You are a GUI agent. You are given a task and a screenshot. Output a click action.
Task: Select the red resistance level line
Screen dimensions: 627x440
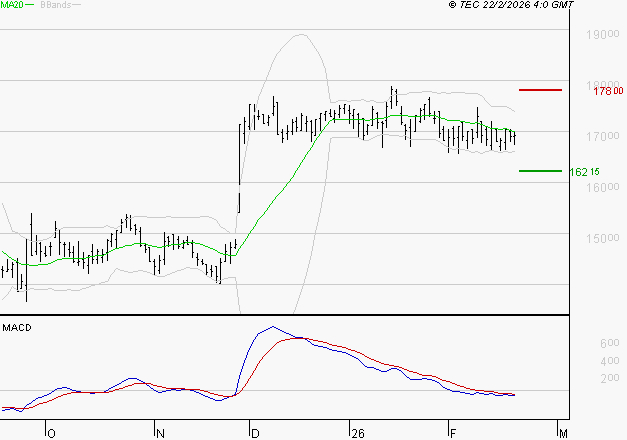(x=540, y=90)
